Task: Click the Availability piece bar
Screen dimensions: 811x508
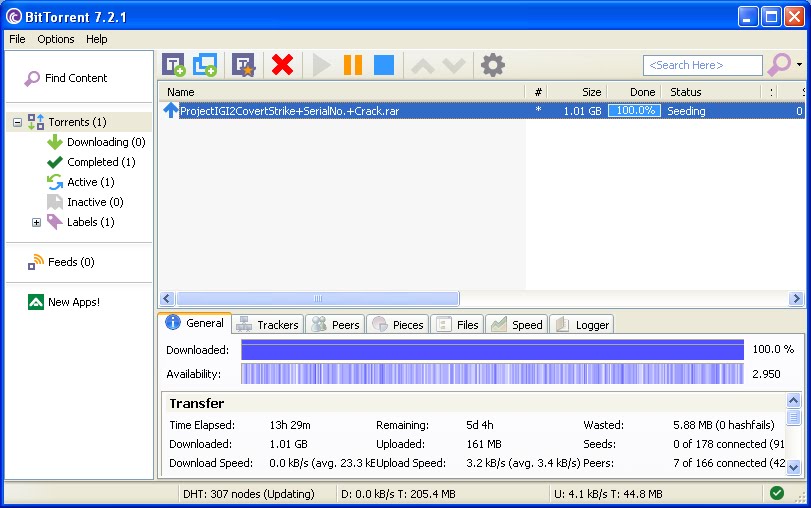Action: click(x=492, y=374)
